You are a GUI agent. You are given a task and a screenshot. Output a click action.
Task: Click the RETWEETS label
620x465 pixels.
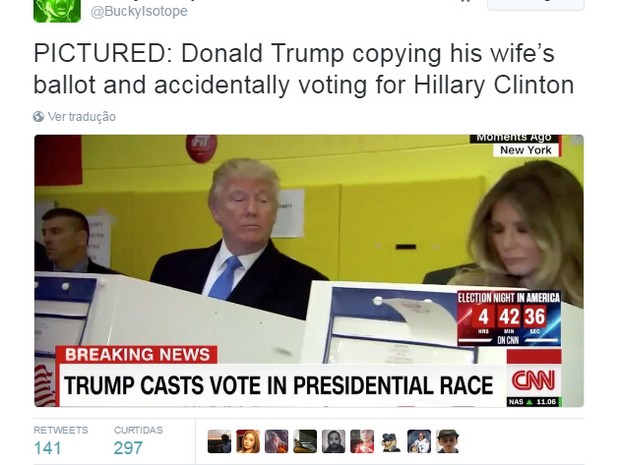tap(61, 430)
